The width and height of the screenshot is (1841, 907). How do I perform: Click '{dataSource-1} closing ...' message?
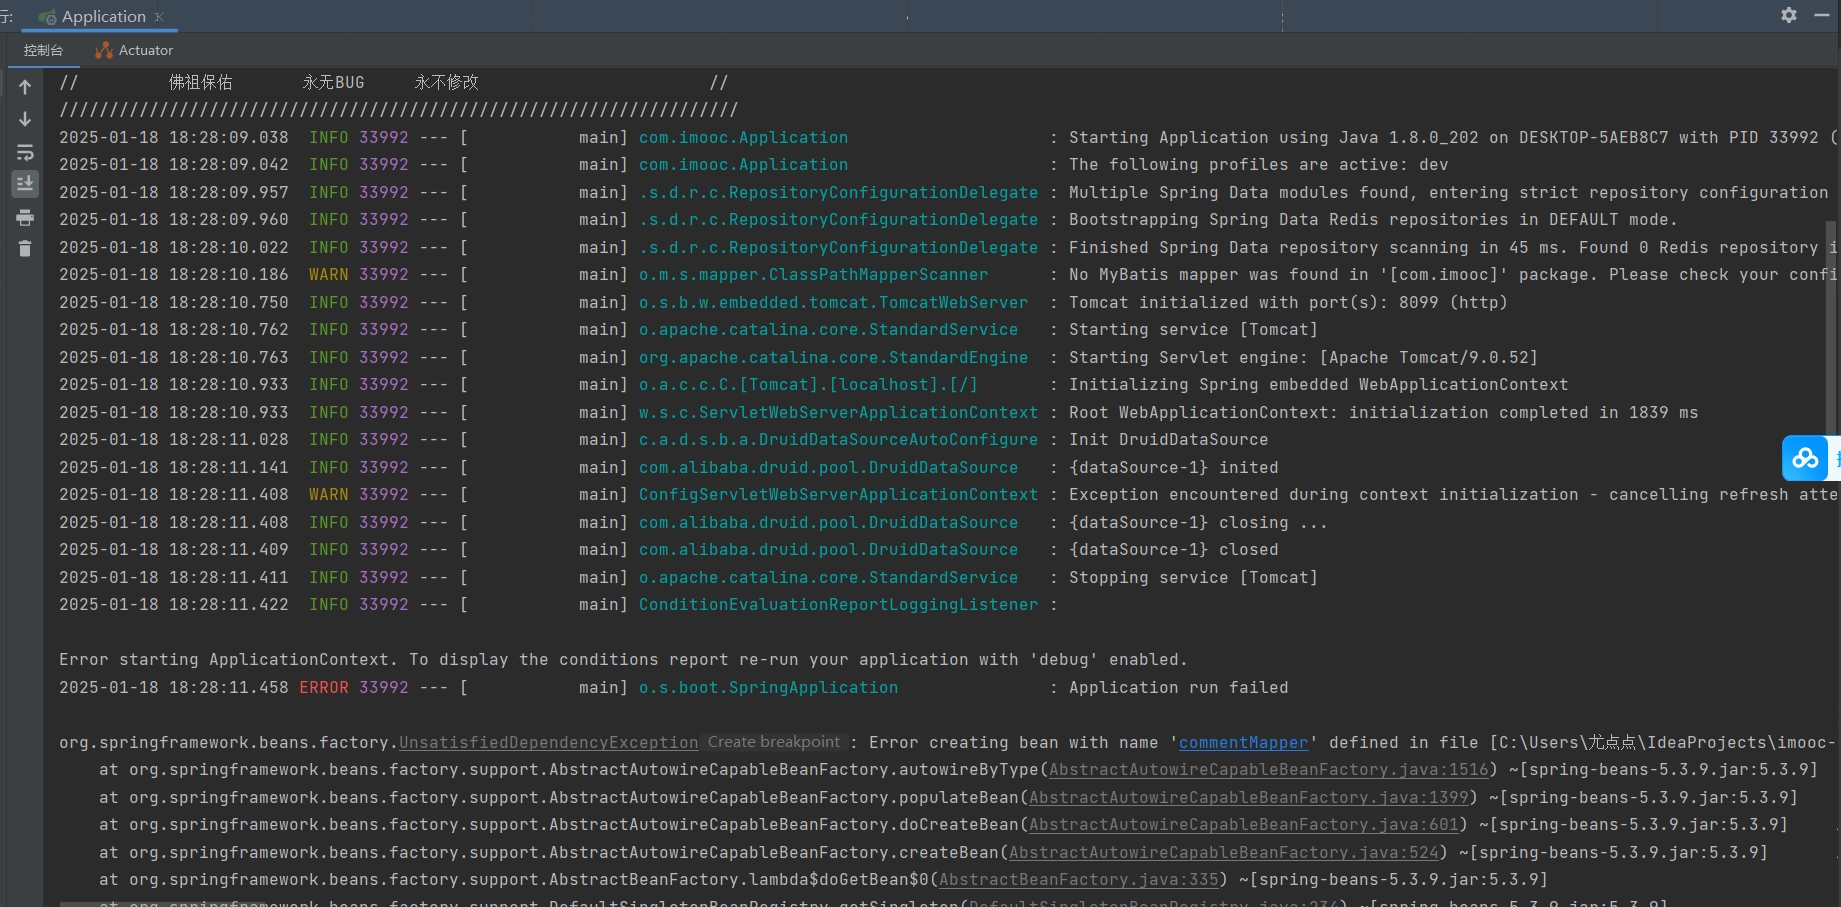(1198, 523)
